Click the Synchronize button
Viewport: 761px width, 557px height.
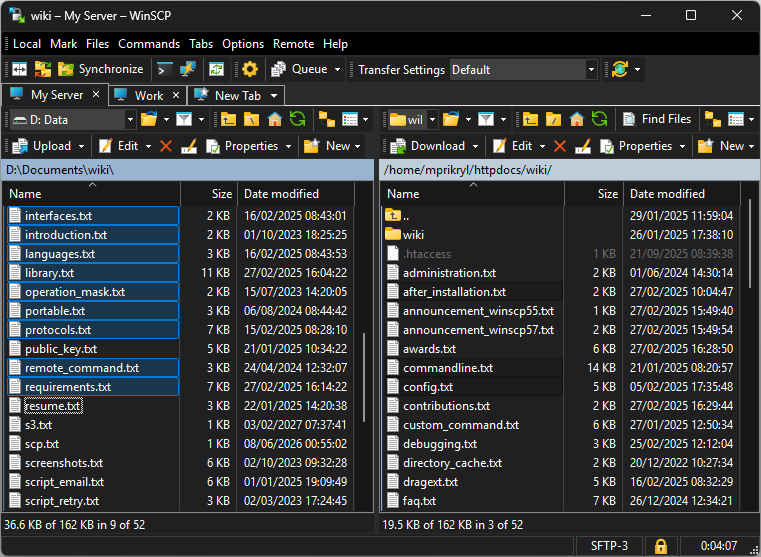[100, 70]
